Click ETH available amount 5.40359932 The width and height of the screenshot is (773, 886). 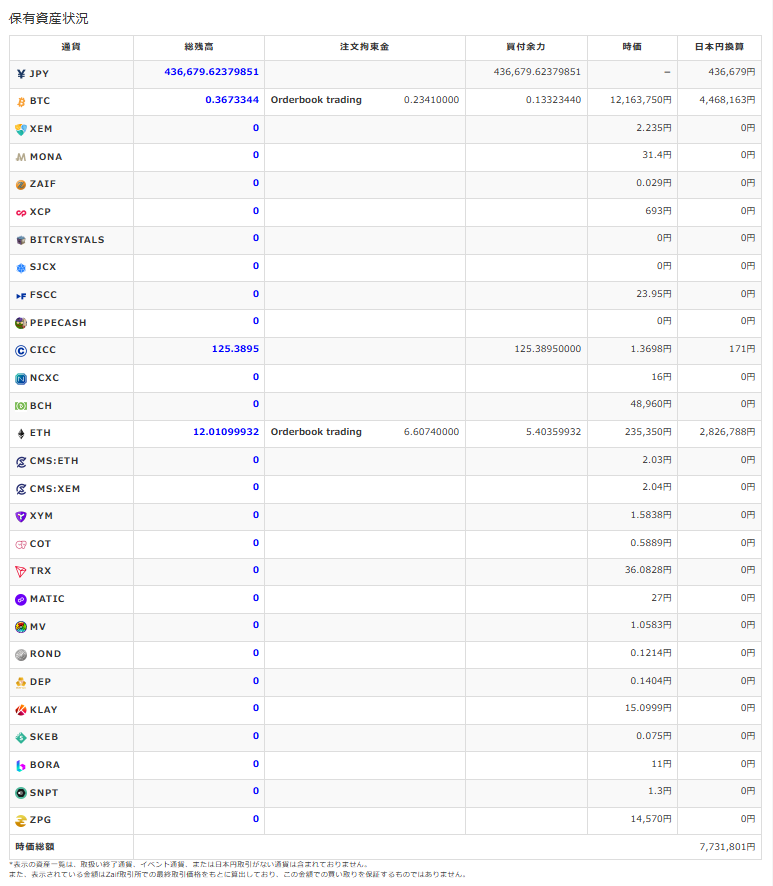(x=553, y=432)
